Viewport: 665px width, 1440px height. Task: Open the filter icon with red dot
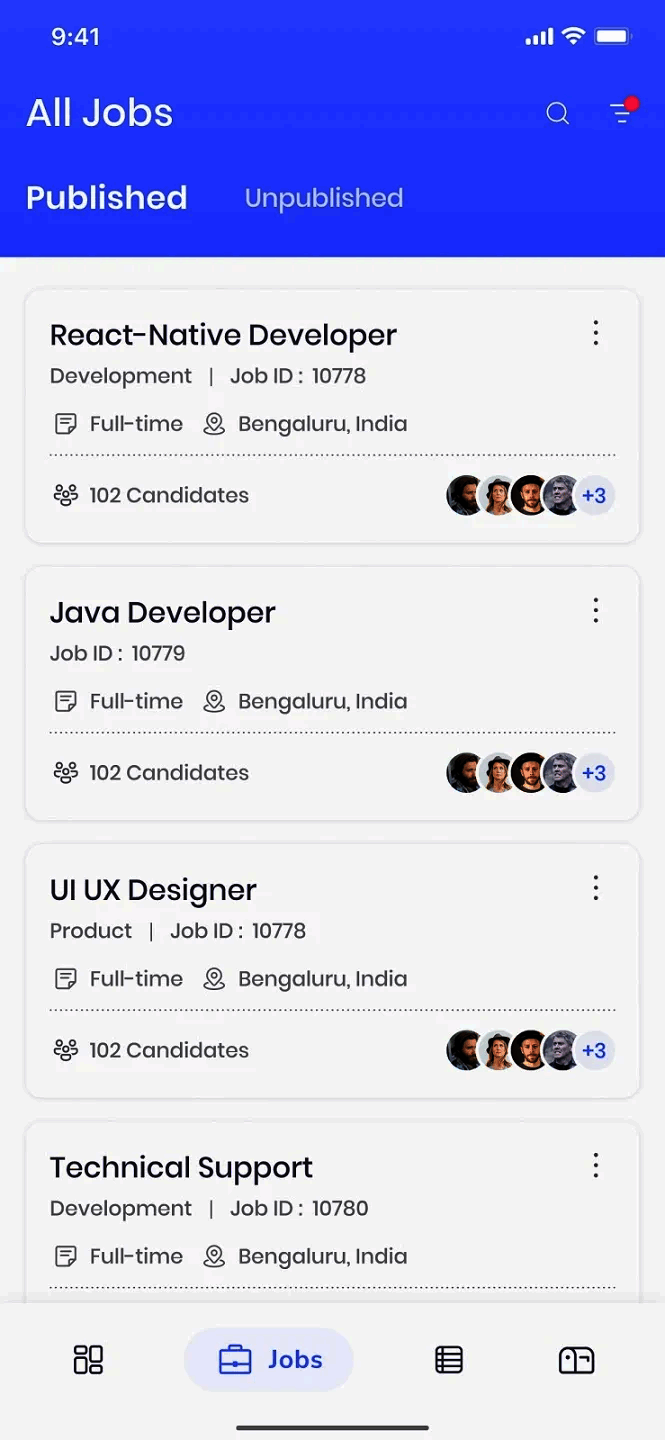[622, 113]
